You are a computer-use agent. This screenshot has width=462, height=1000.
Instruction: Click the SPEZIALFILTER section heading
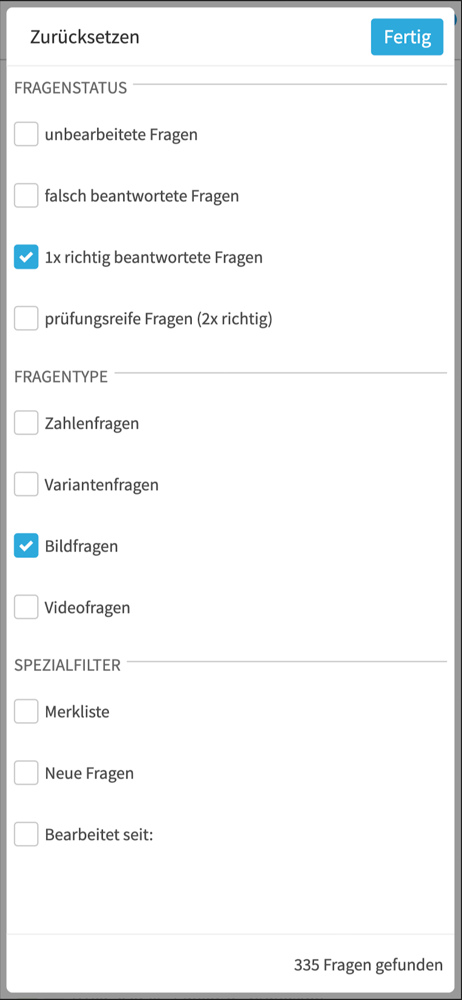[68, 665]
